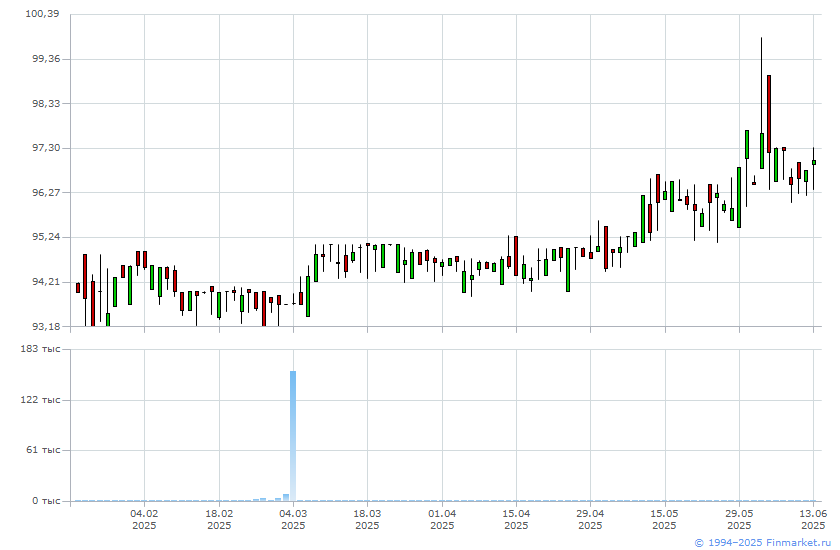840x550 pixels.
Task: Click date label 01.04 2025
Action: pyautogui.click(x=442, y=519)
